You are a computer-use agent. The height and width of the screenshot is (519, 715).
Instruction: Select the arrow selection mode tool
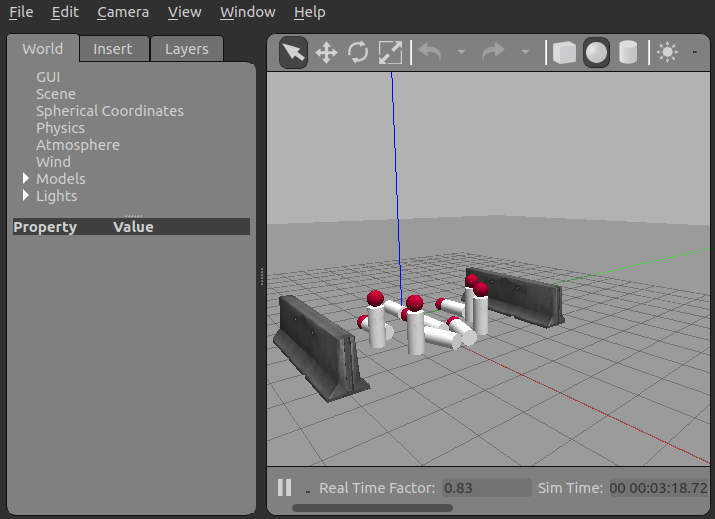coord(293,52)
